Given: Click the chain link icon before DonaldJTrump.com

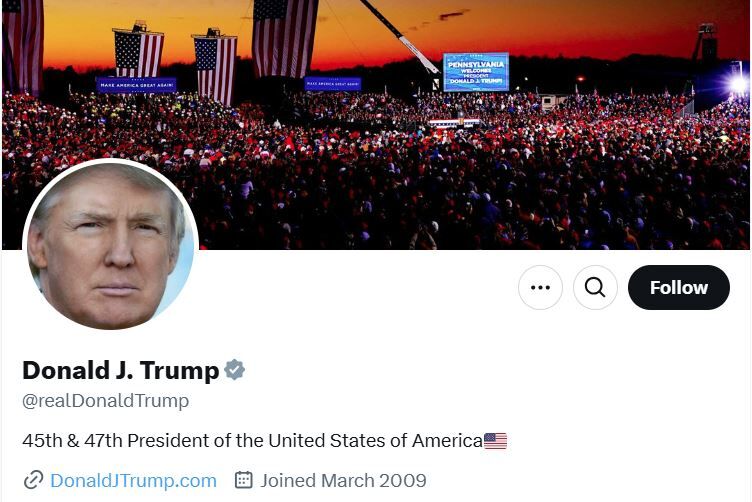Looking at the screenshot, I should click(x=33, y=480).
